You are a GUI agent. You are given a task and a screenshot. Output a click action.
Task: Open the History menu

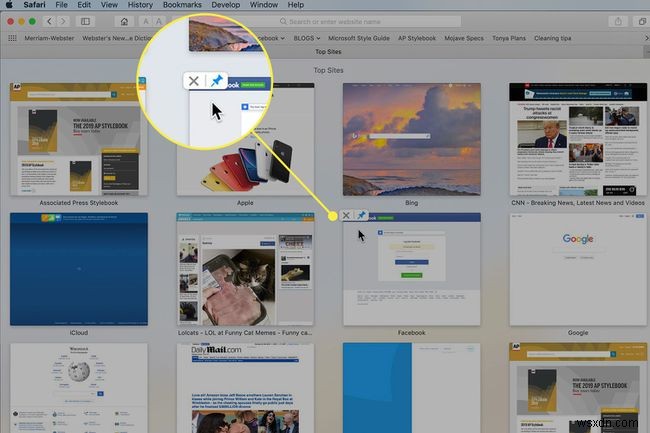point(140,5)
